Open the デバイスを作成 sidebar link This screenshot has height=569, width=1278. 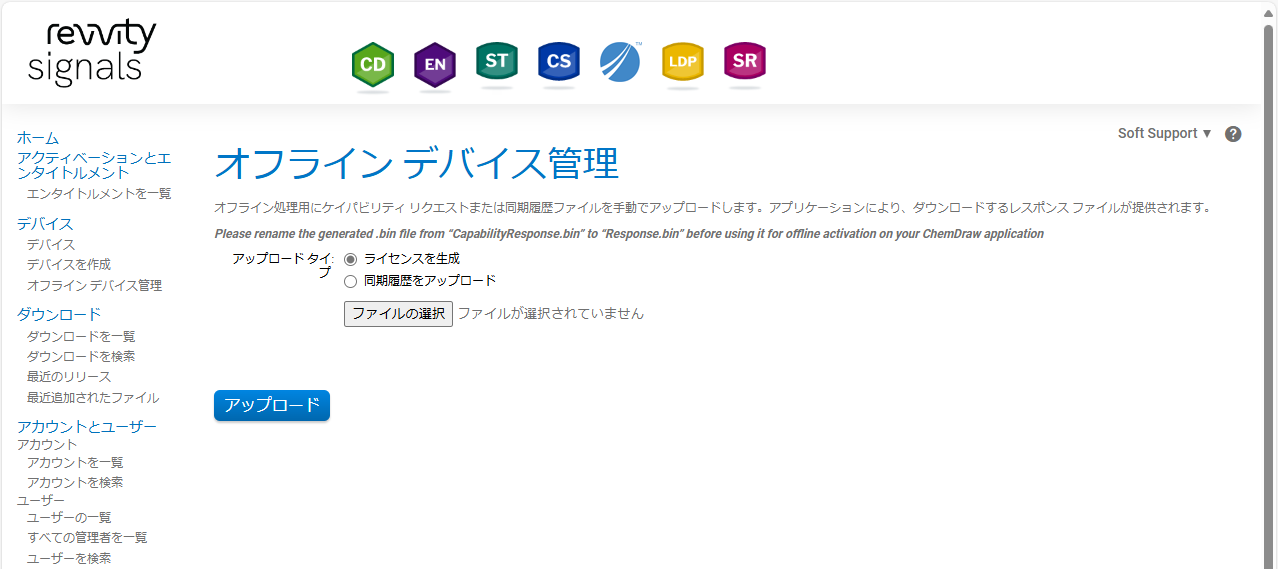69,265
